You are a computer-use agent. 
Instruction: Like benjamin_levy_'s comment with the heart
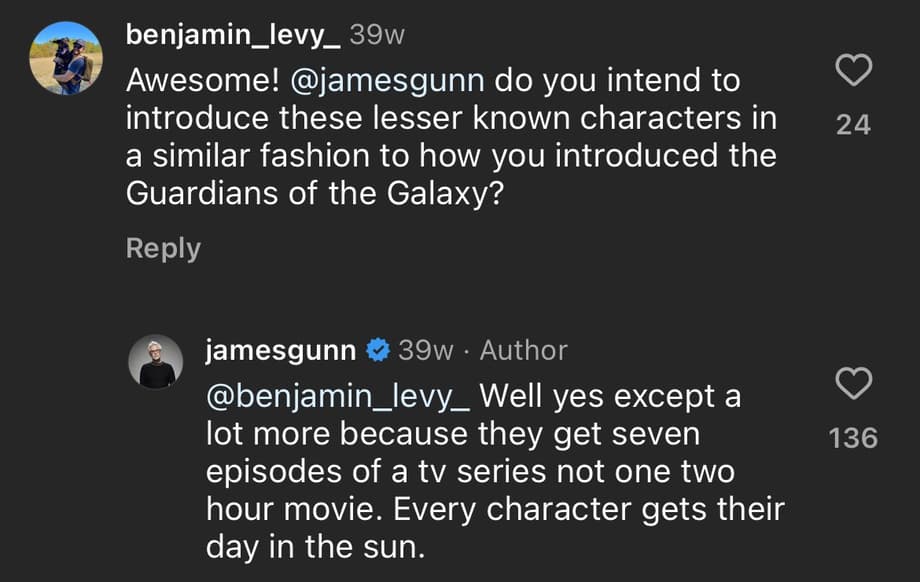point(853,70)
